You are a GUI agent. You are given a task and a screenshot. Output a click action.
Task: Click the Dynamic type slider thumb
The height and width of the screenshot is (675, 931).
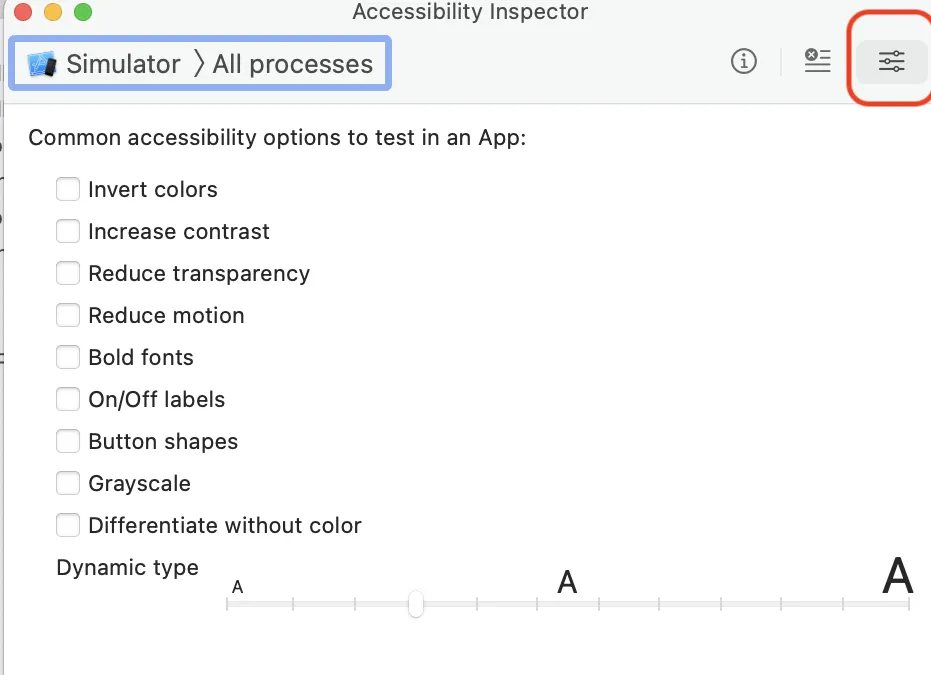coord(416,604)
